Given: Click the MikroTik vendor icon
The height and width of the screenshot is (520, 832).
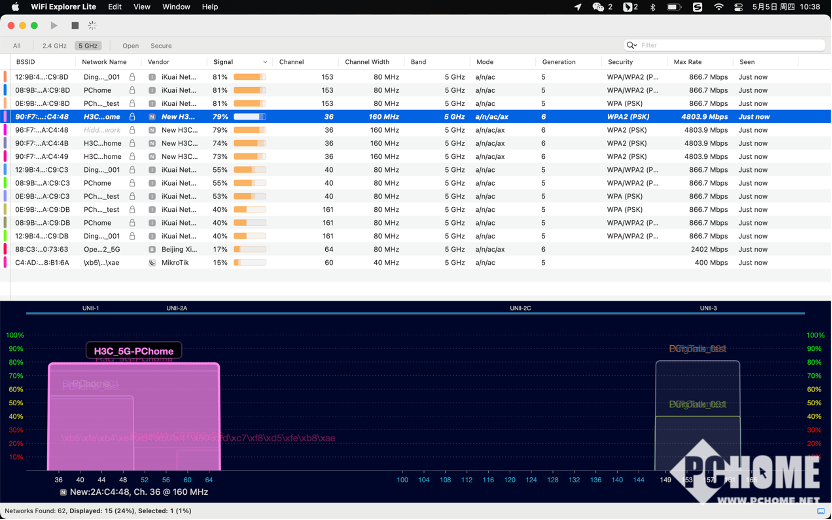Looking at the screenshot, I should coord(152,263).
